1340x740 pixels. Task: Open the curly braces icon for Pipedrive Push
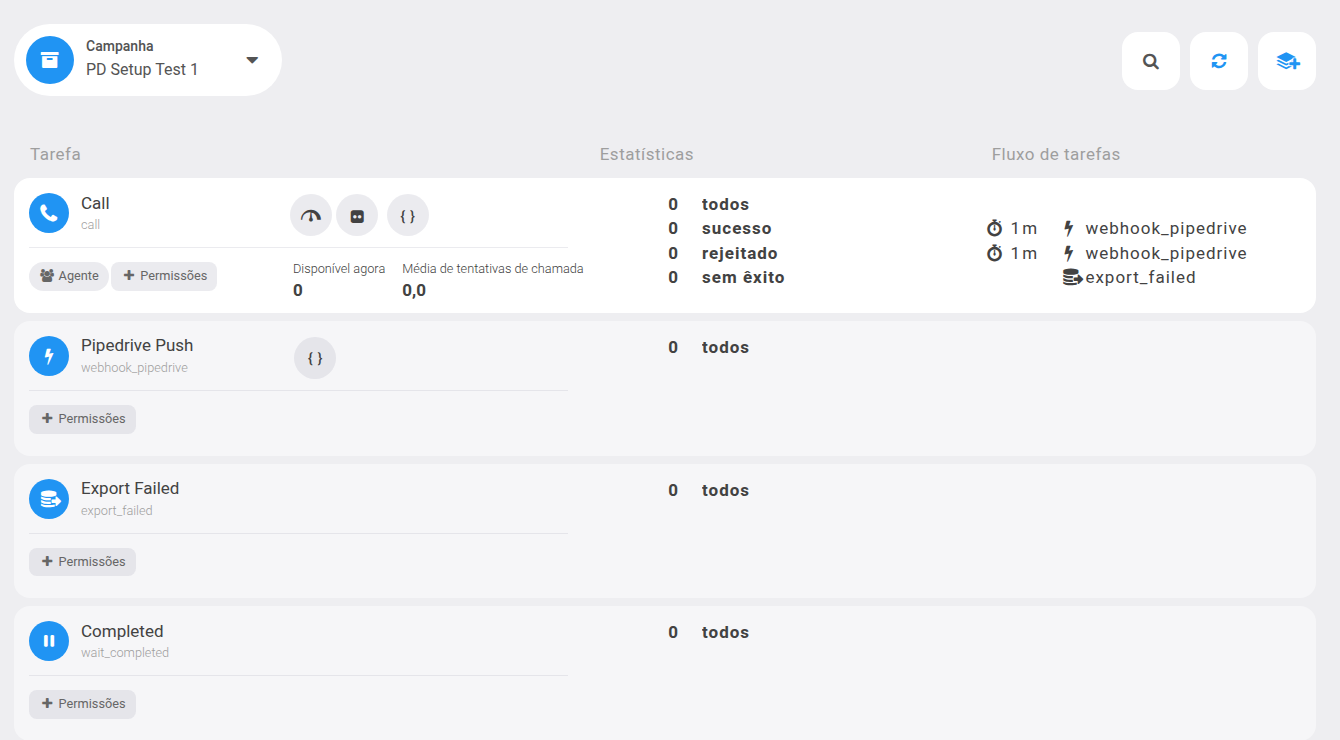point(315,358)
